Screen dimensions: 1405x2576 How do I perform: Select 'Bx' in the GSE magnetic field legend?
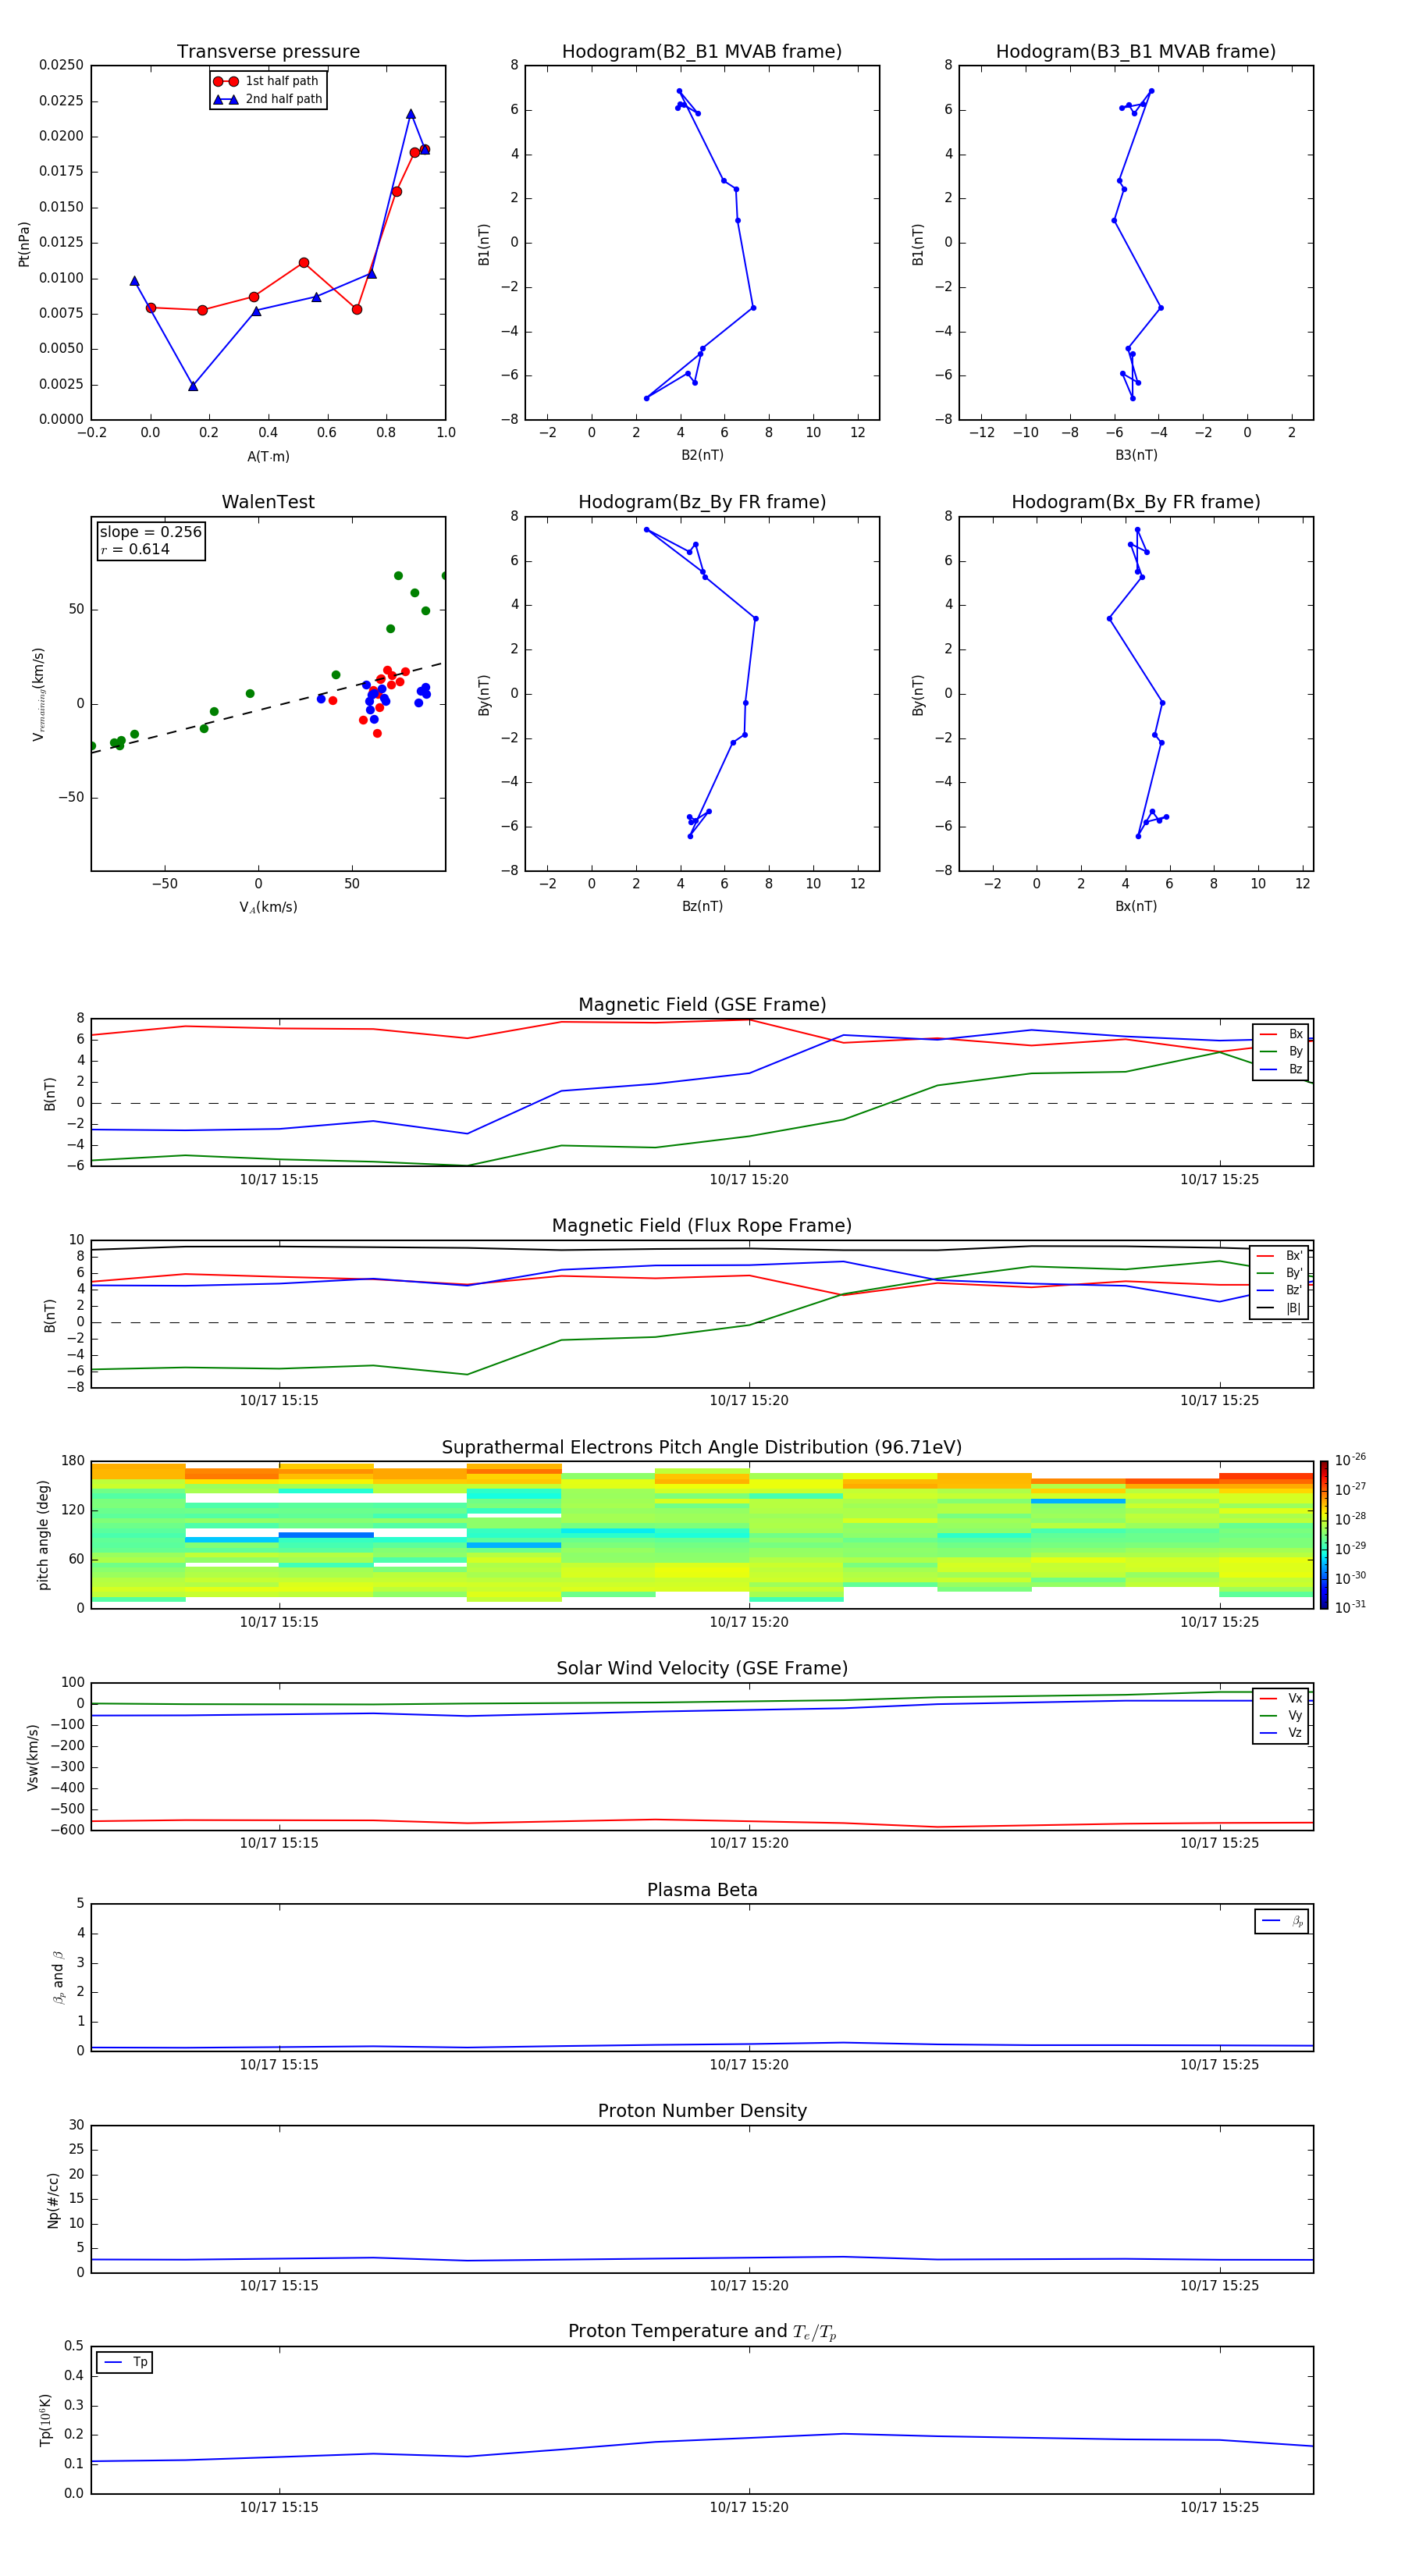(1281, 1034)
